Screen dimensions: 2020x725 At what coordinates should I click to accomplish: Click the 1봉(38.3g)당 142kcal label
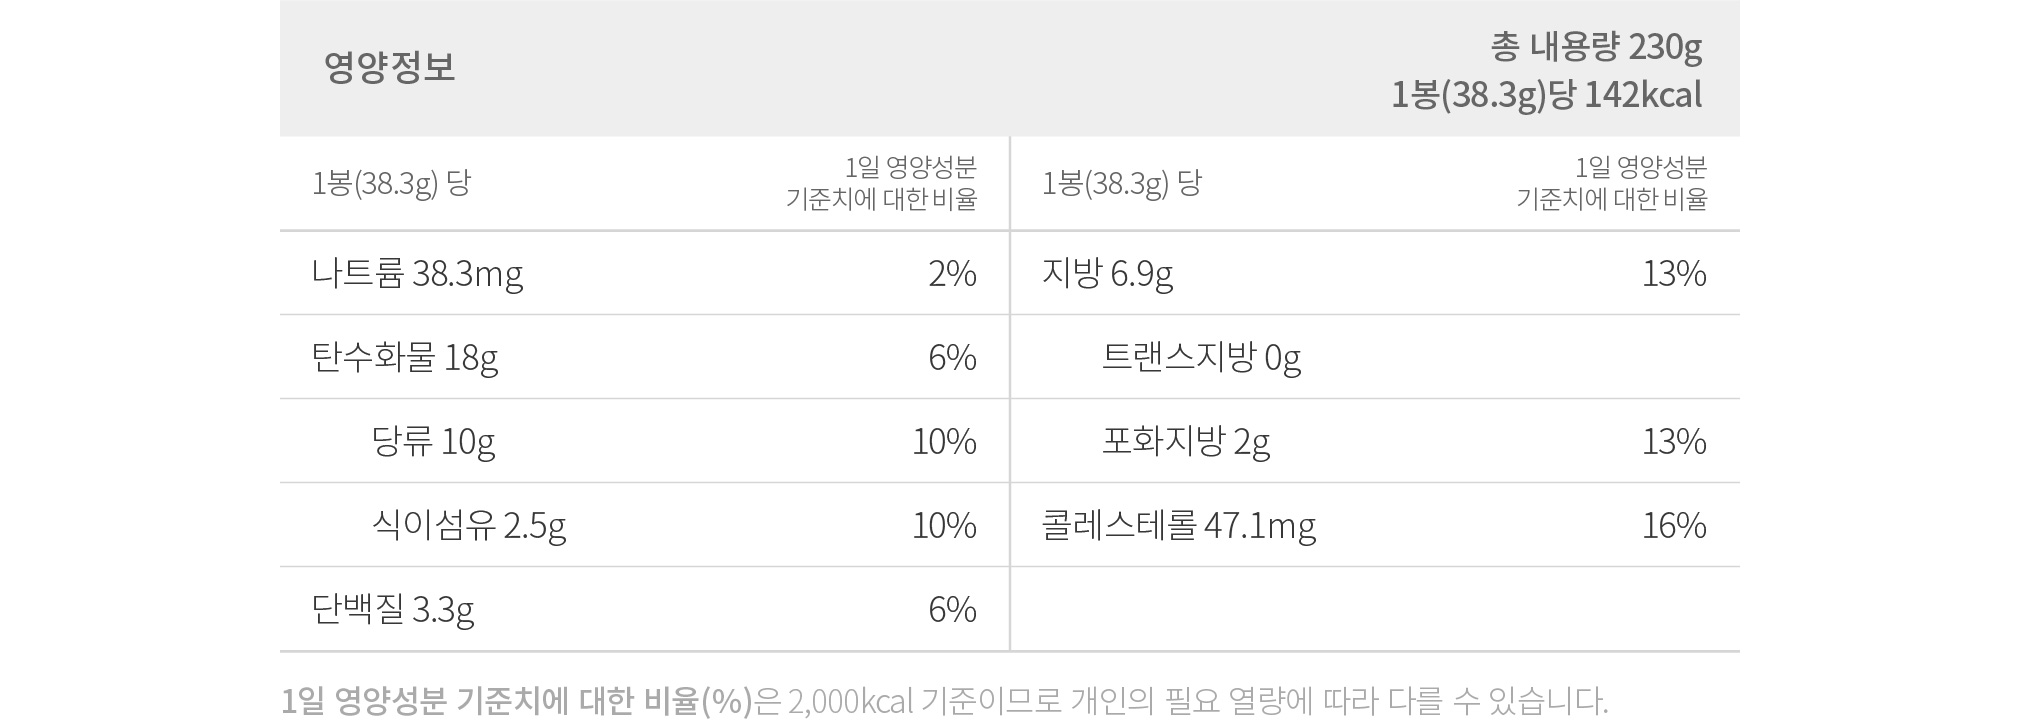(x=1547, y=95)
